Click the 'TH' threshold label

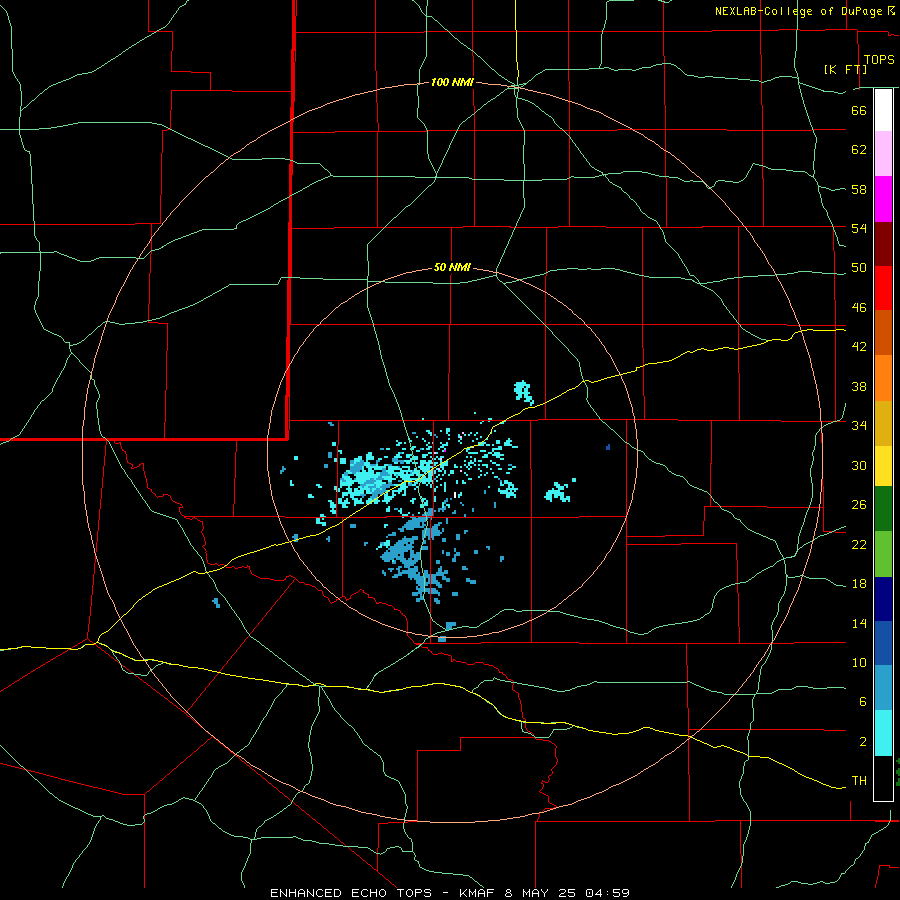pyautogui.click(x=859, y=781)
